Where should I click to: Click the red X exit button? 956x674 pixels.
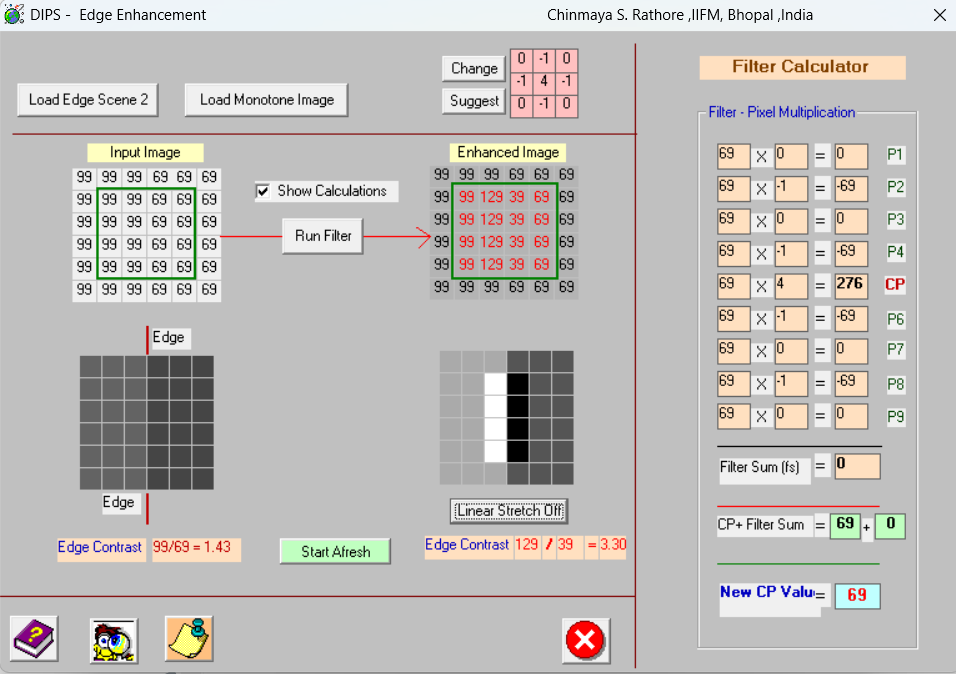(586, 640)
